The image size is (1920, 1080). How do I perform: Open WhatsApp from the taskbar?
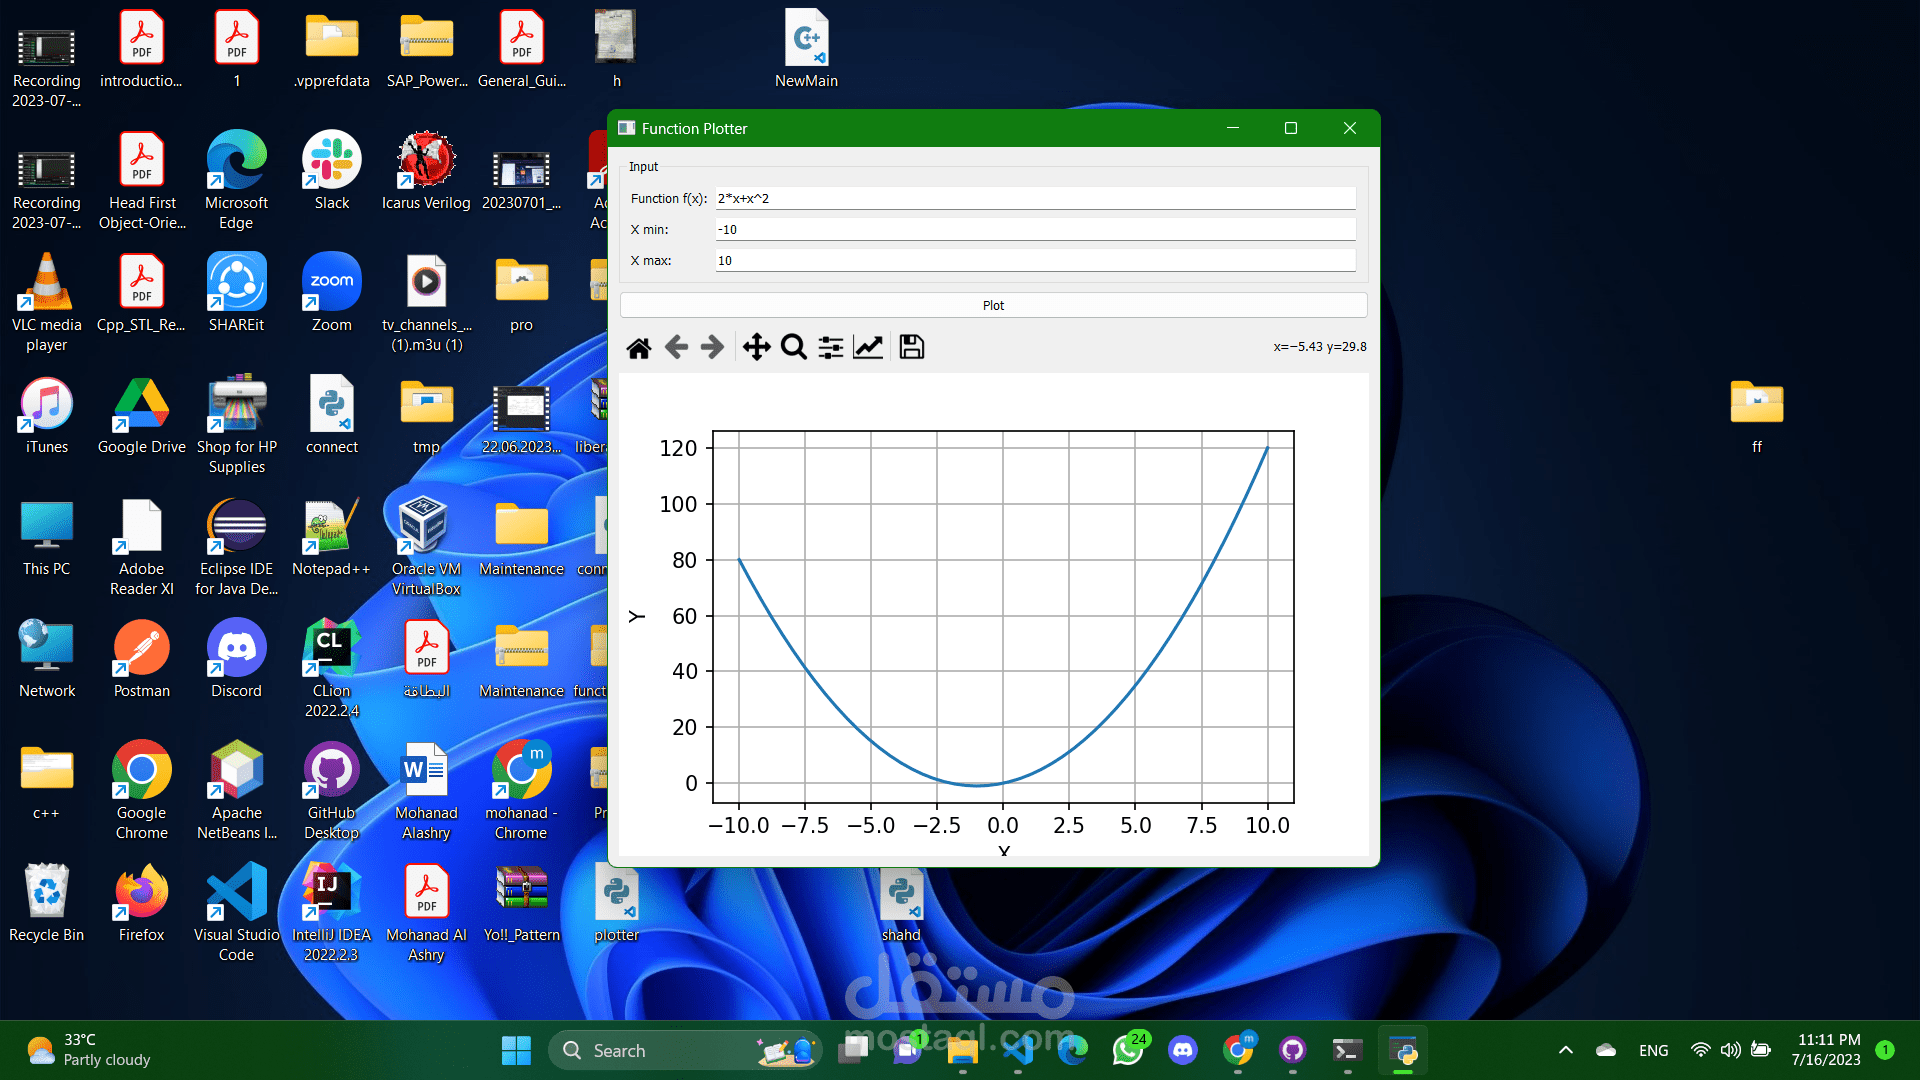tap(1128, 1050)
